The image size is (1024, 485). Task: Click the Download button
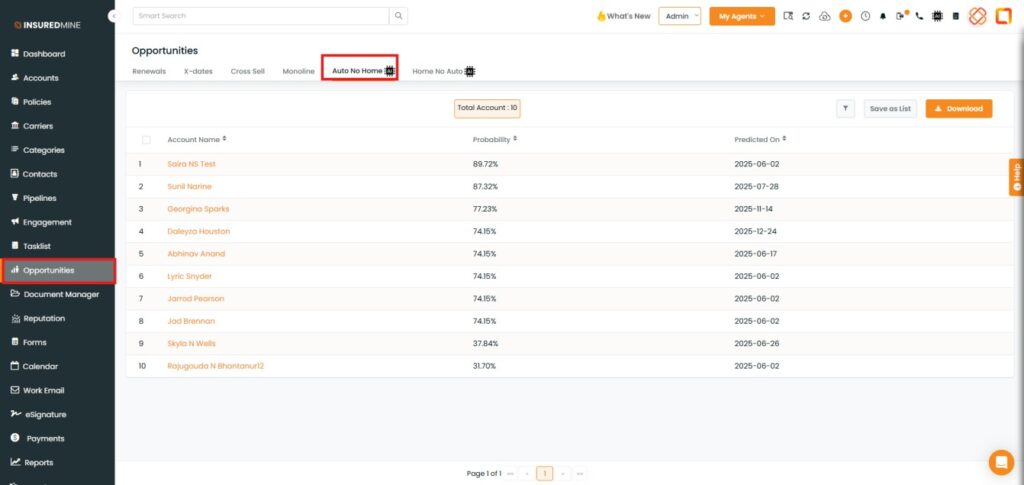pyautogui.click(x=958, y=108)
